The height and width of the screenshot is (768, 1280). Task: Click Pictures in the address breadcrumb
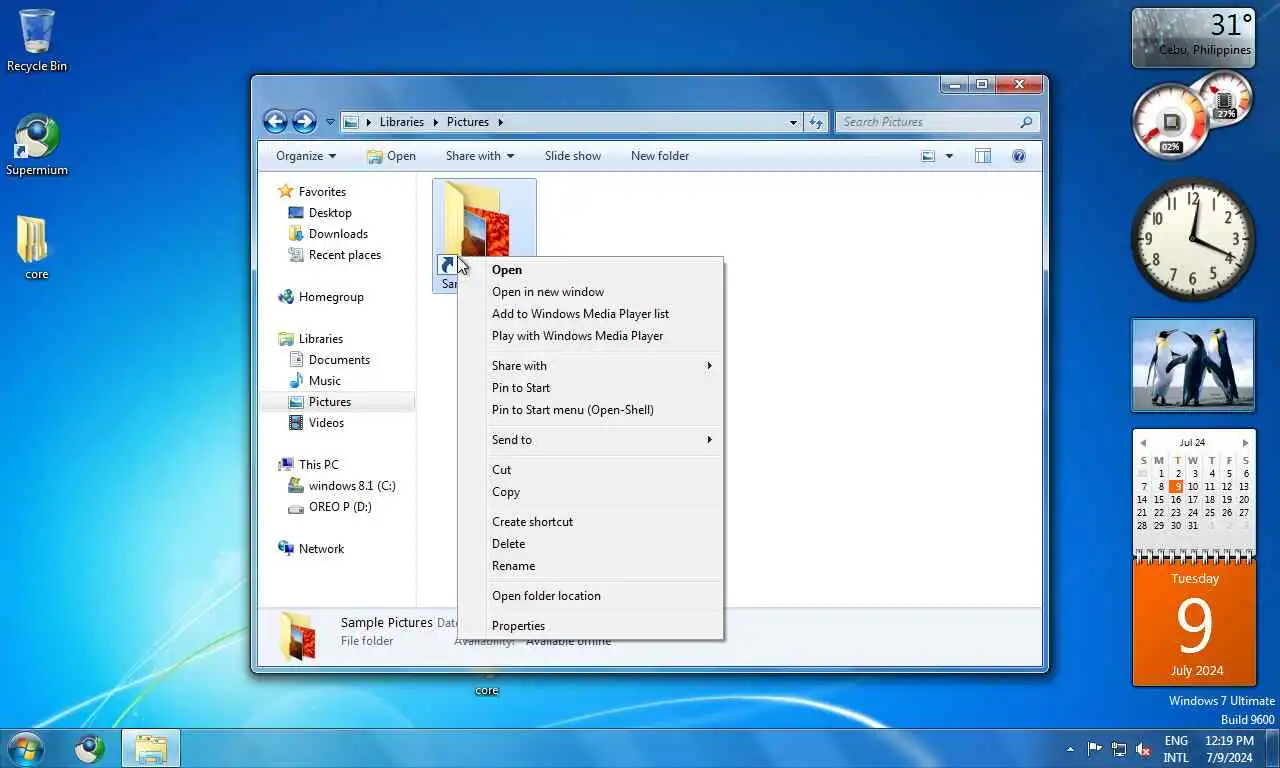(x=468, y=122)
